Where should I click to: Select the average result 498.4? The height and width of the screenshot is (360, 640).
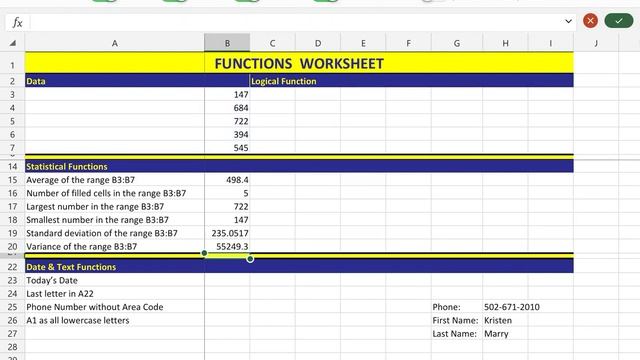point(227,180)
